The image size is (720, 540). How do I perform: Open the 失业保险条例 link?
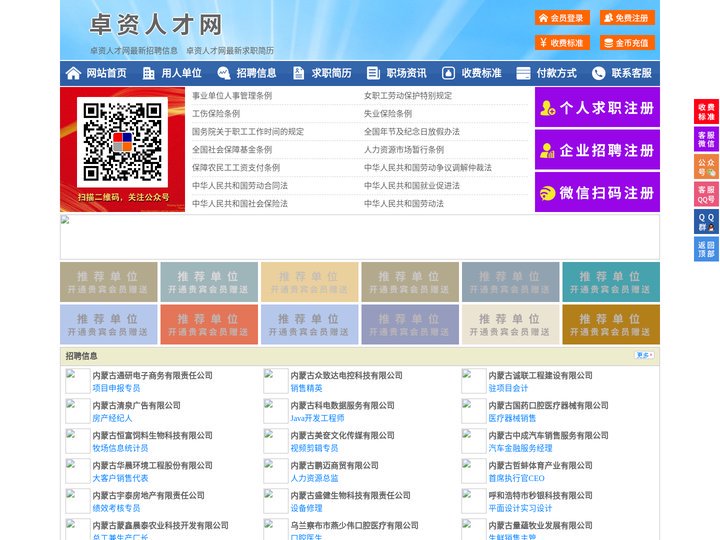coord(388,113)
